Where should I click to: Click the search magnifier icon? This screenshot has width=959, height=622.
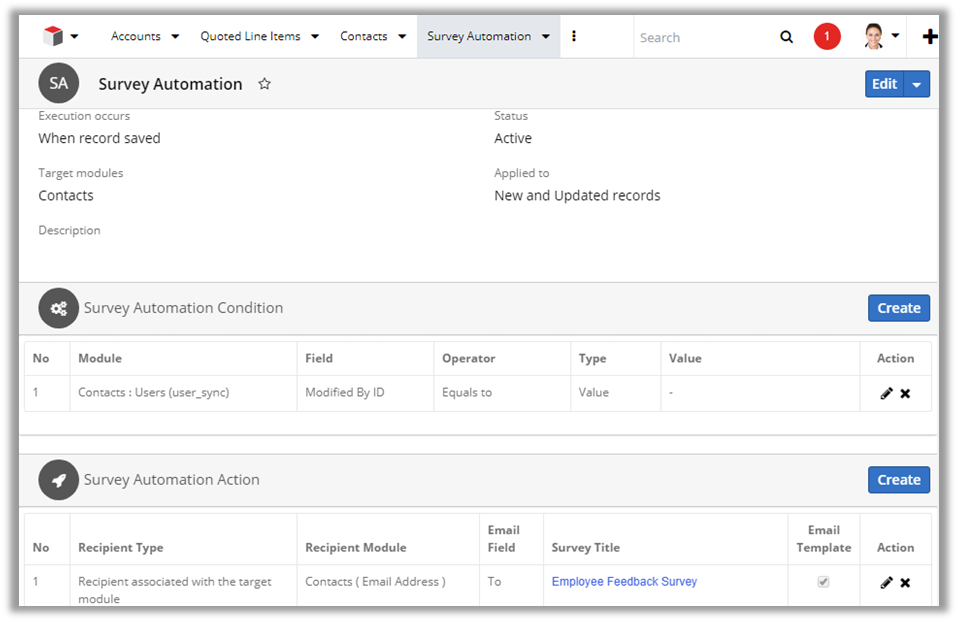786,37
